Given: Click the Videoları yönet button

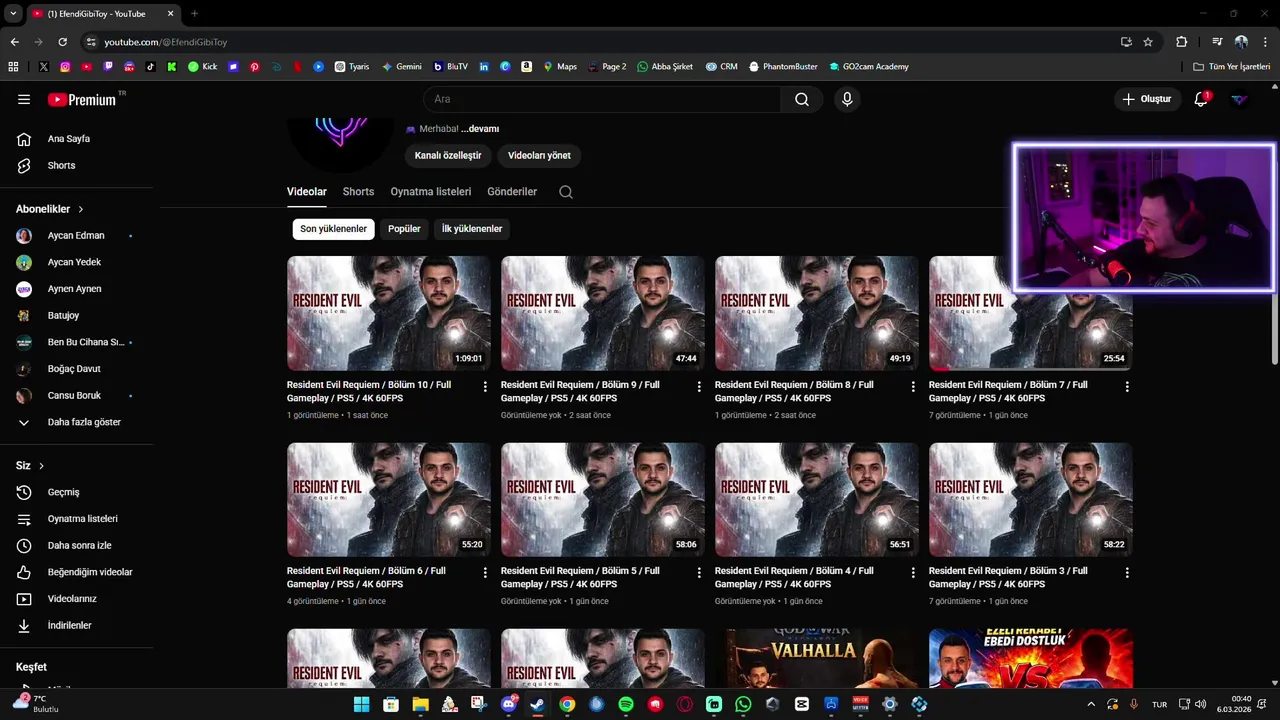Looking at the screenshot, I should click(x=539, y=156).
